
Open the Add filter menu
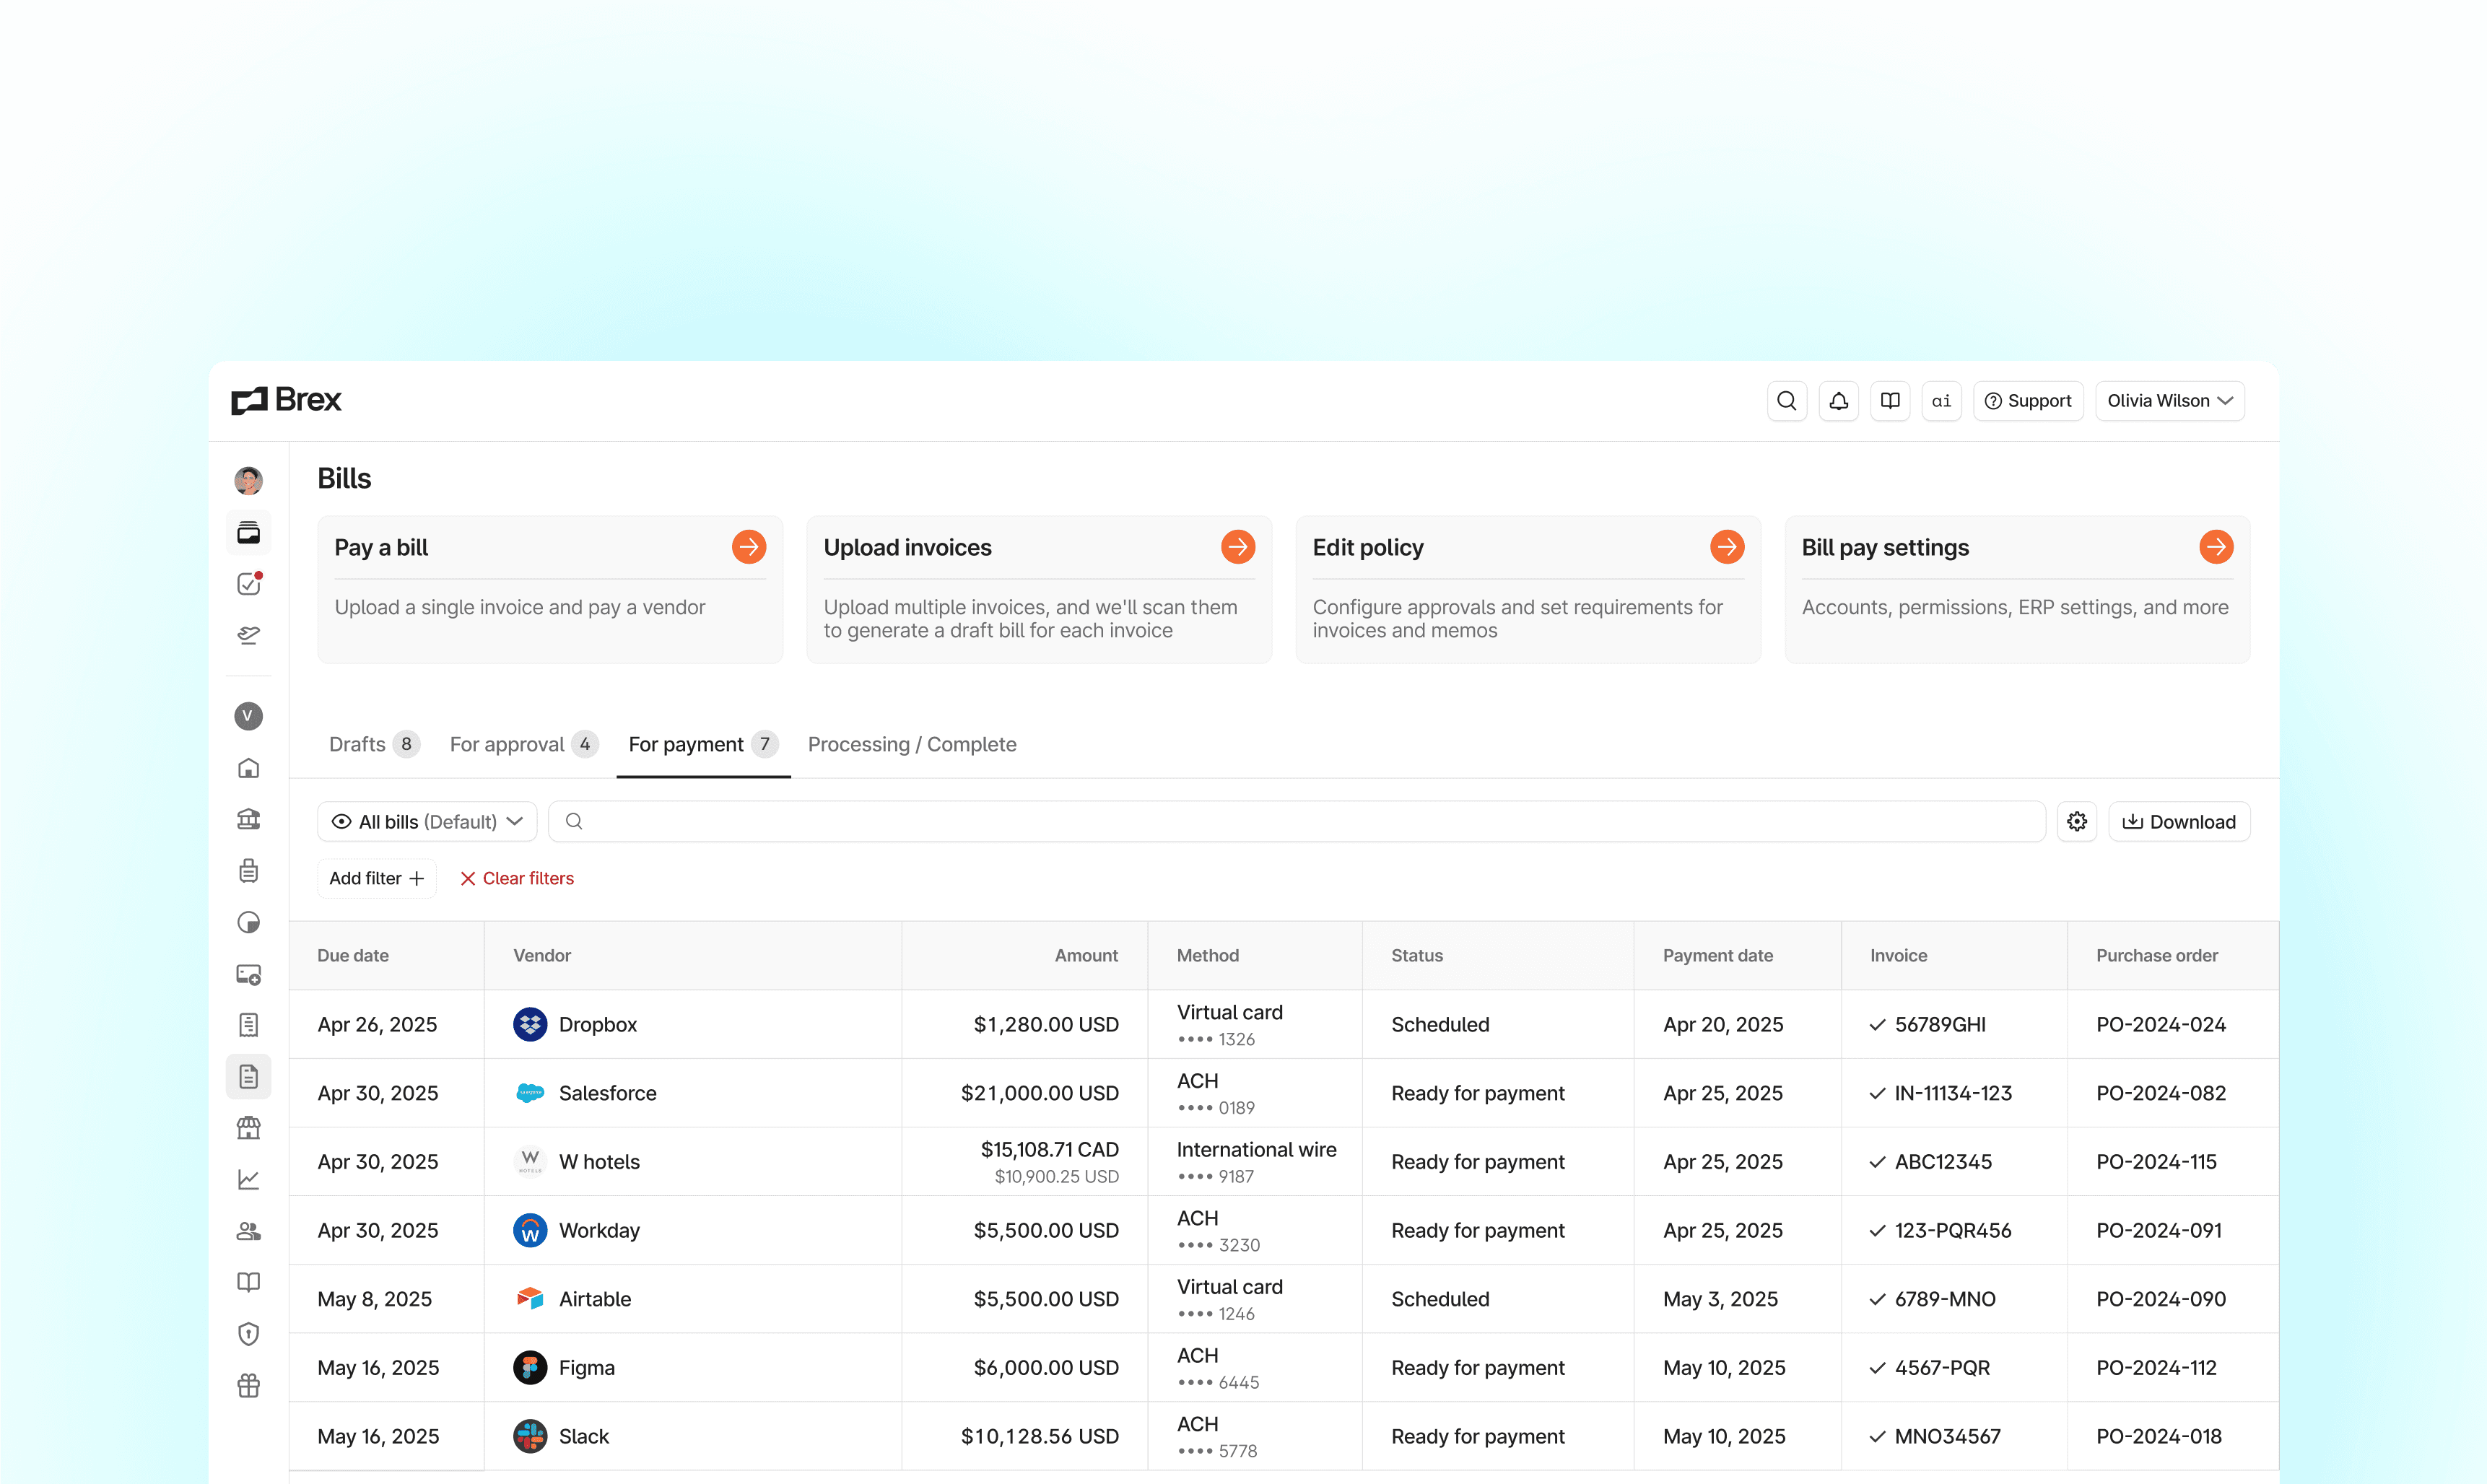376,878
